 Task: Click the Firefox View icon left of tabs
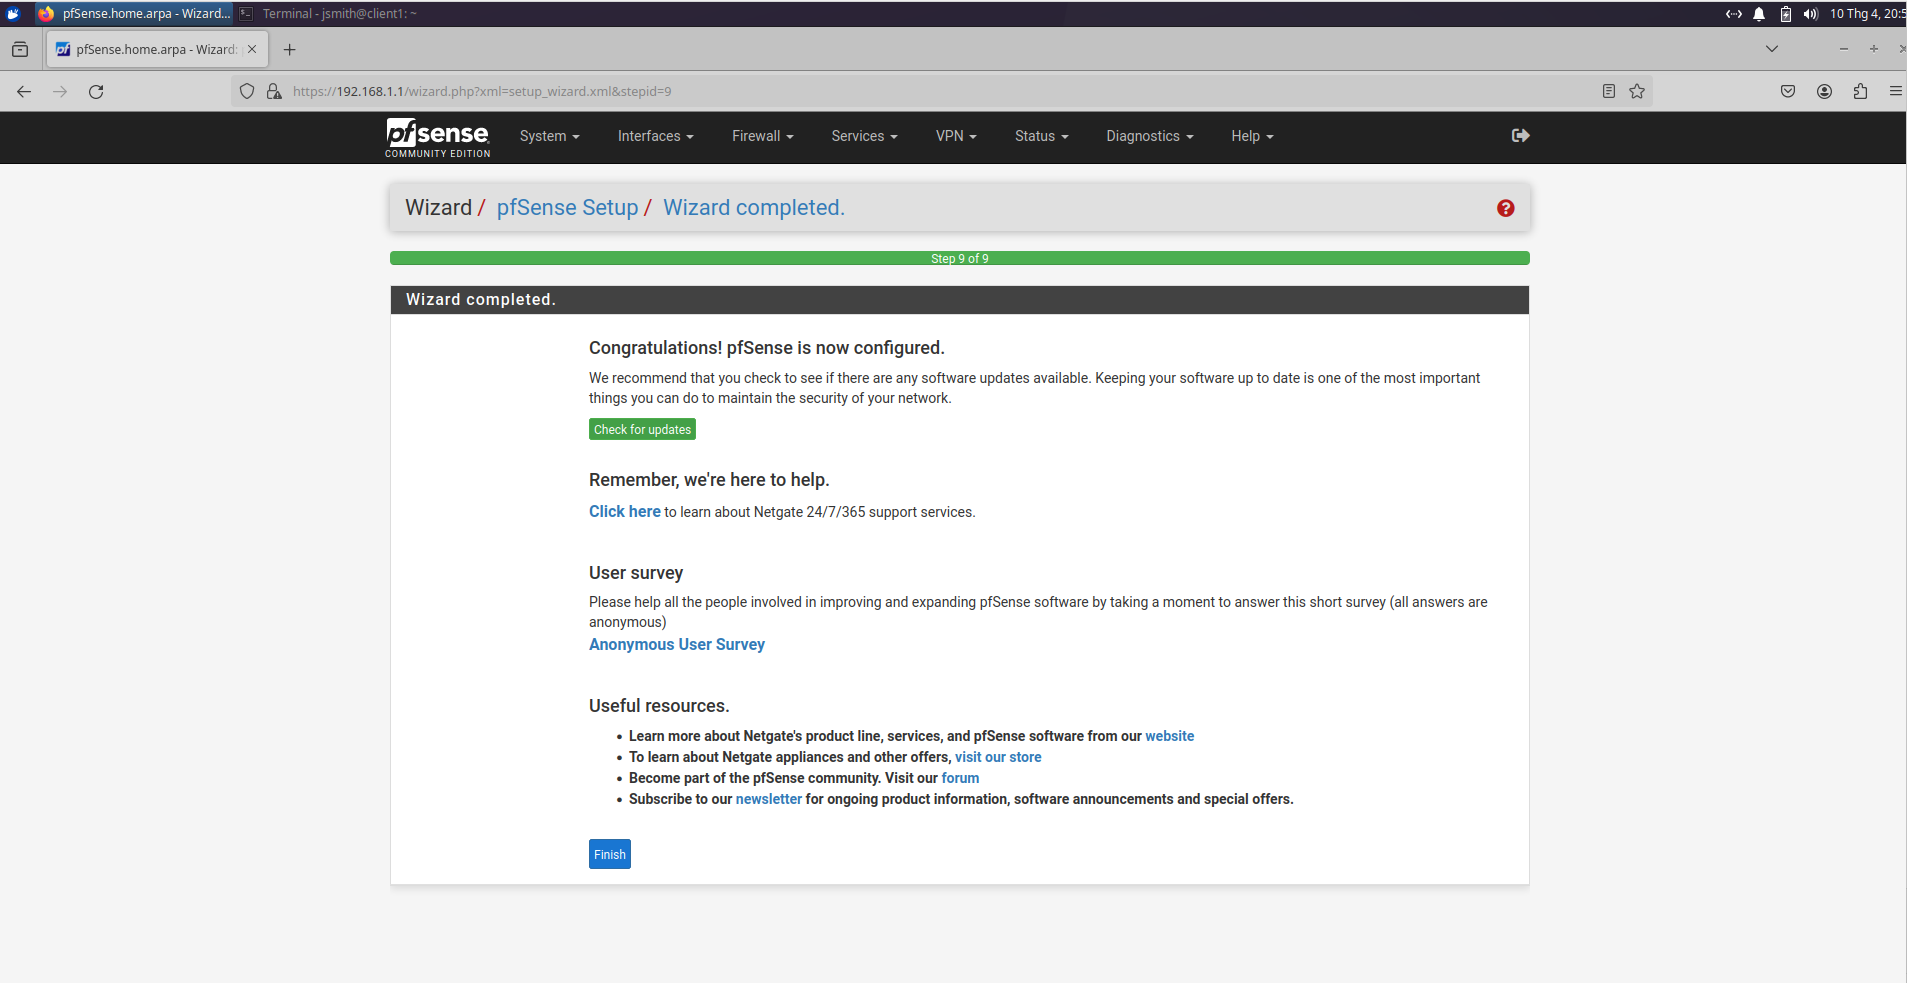tap(20, 49)
